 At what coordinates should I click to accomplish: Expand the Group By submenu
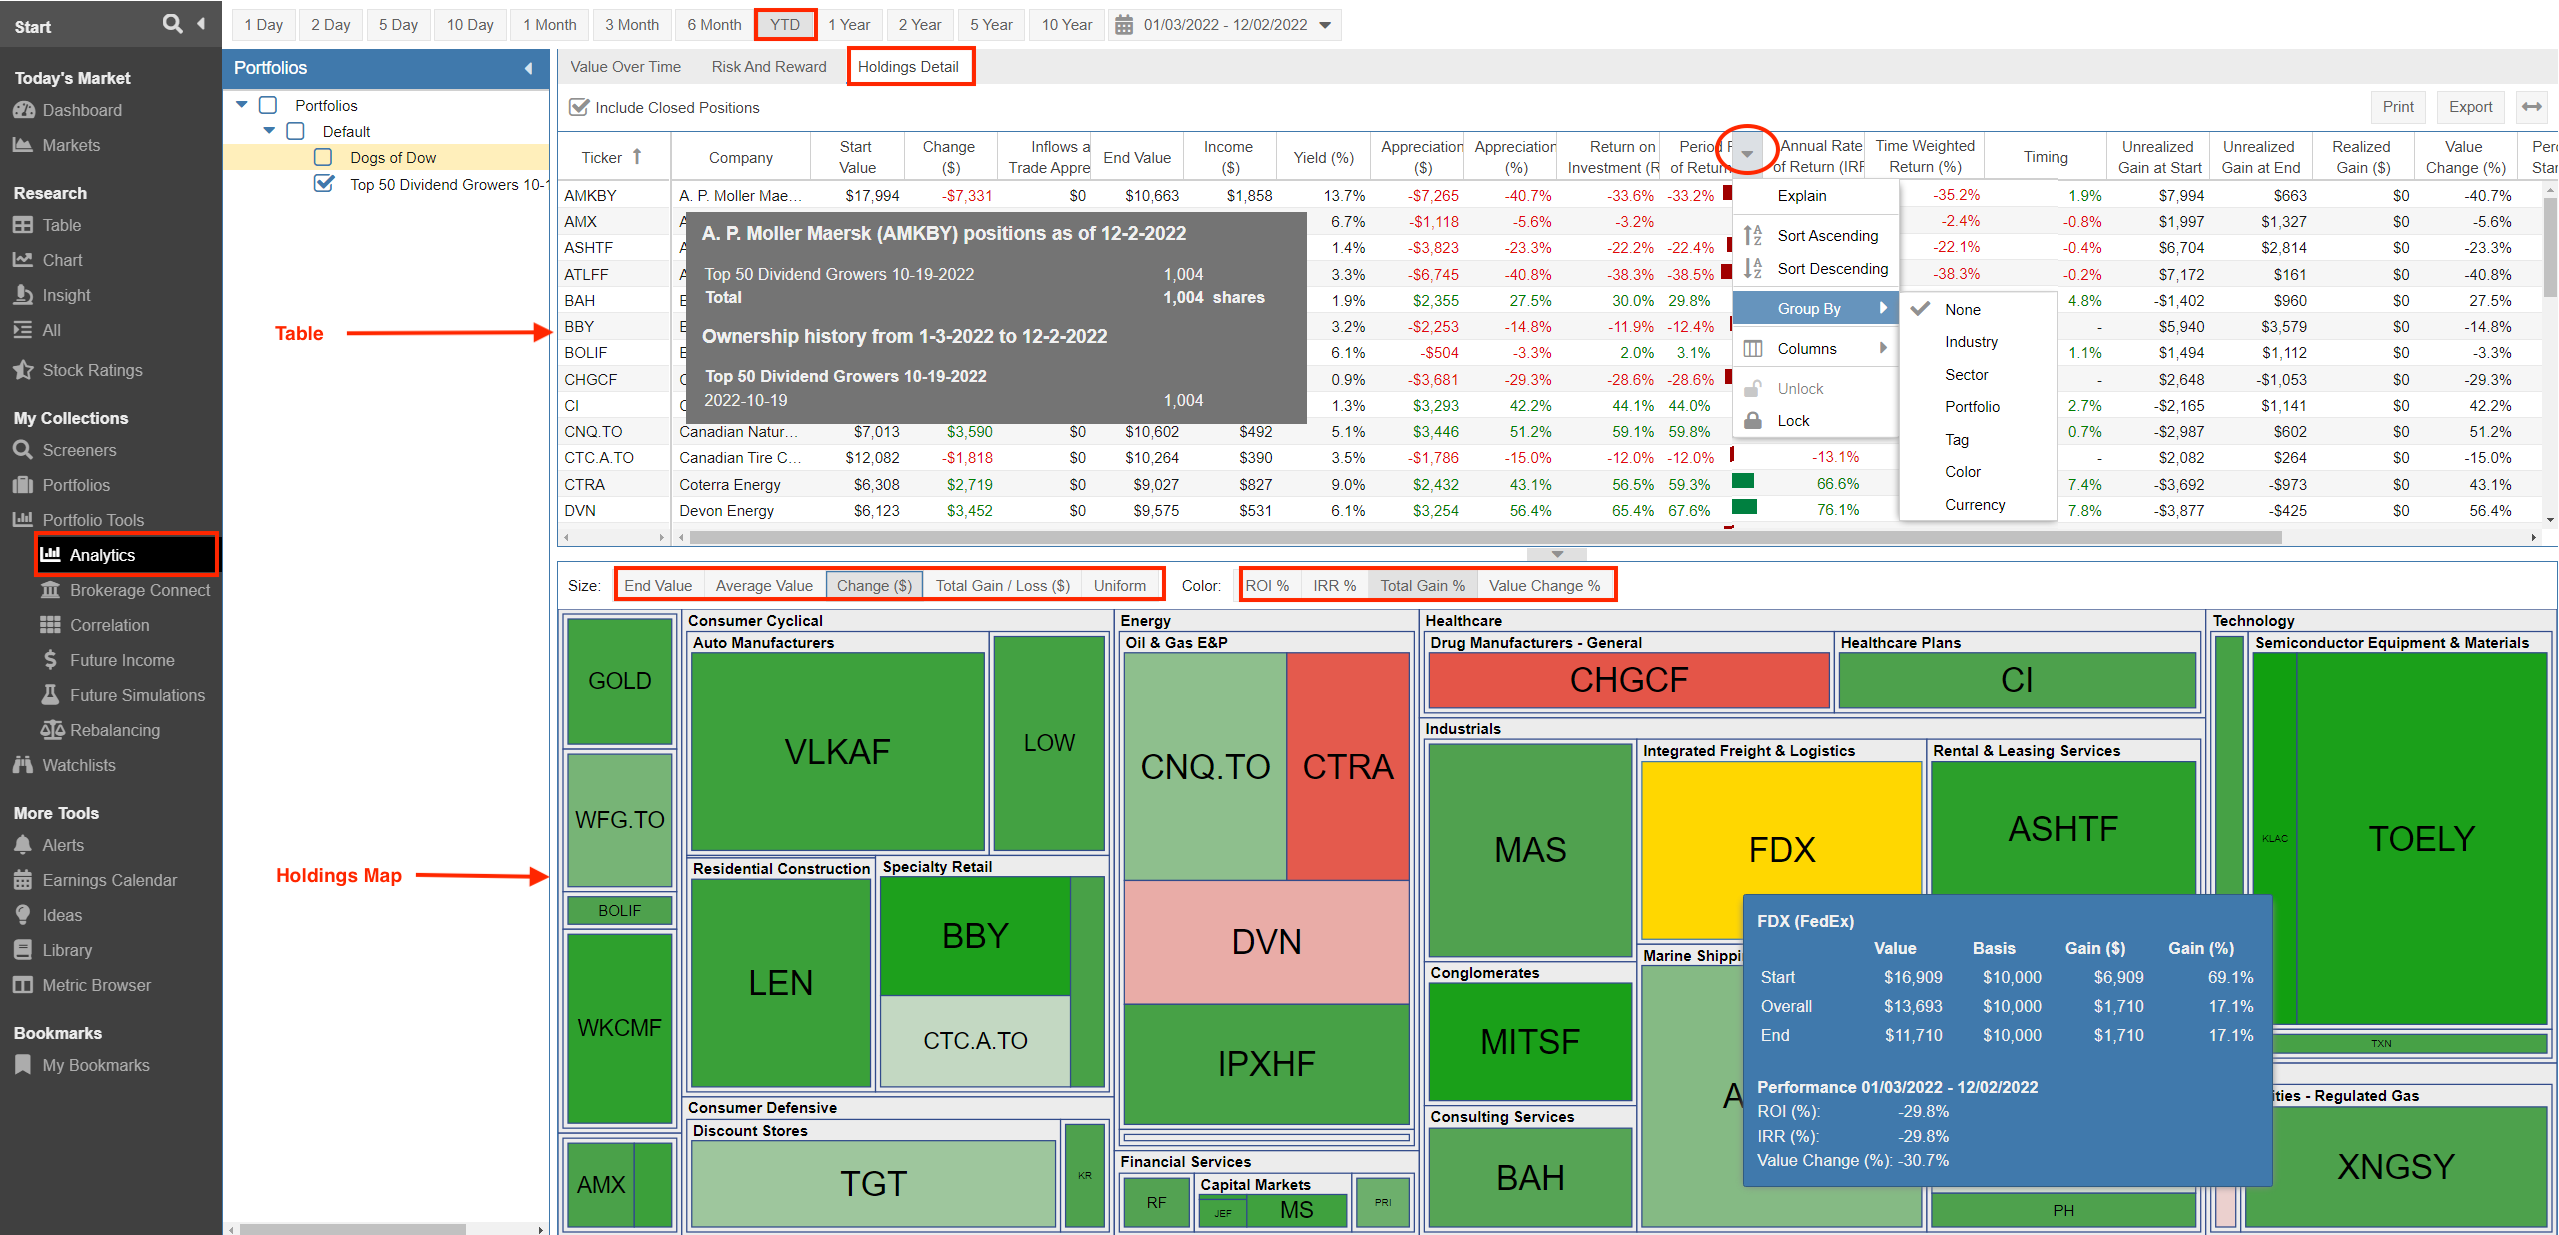1816,308
